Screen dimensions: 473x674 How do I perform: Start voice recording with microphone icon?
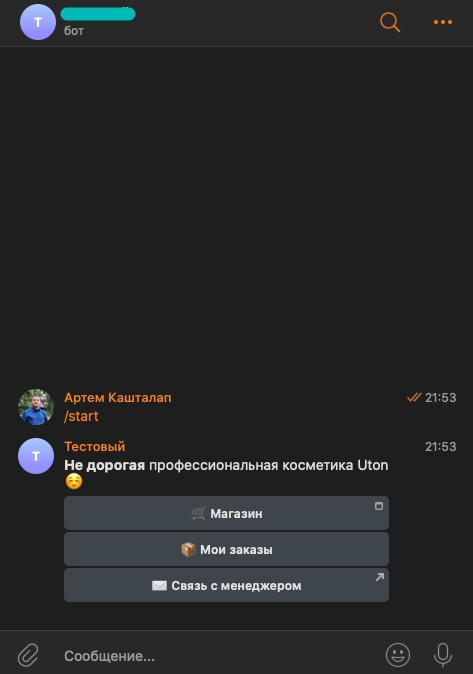tap(442, 655)
